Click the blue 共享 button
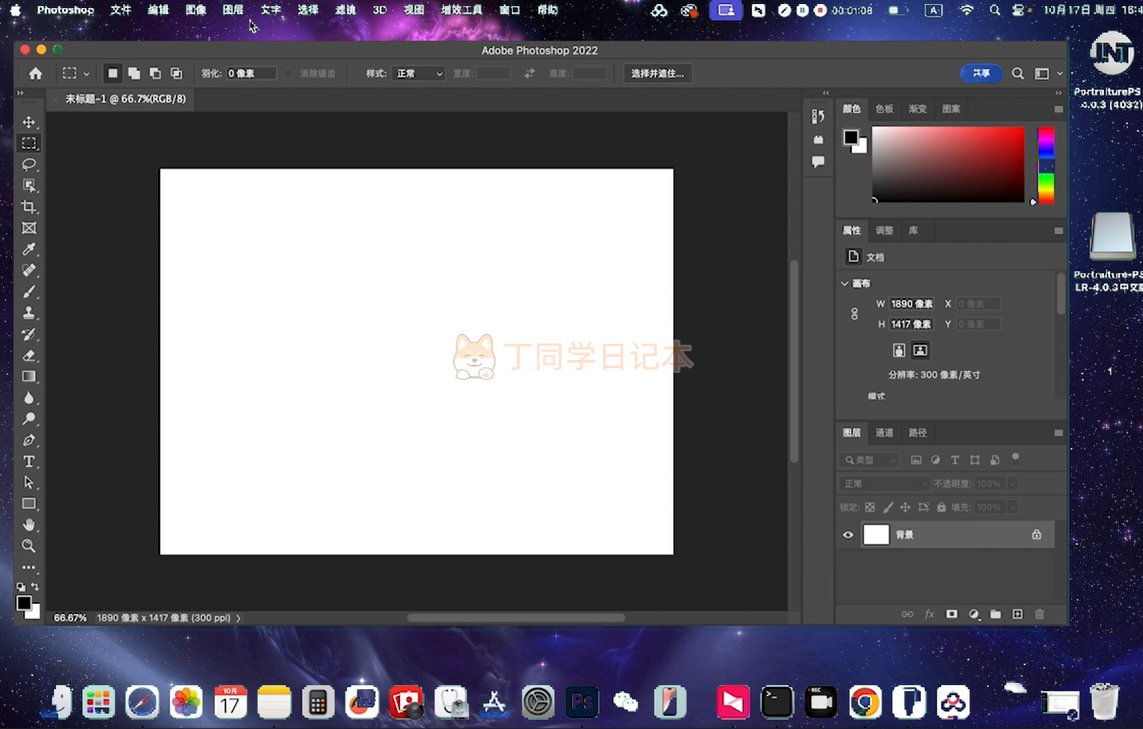The height and width of the screenshot is (729, 1143). pos(981,74)
